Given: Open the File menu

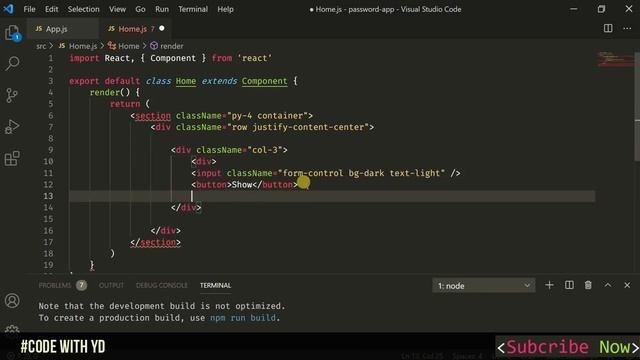Looking at the screenshot, I should pyautogui.click(x=29, y=9).
